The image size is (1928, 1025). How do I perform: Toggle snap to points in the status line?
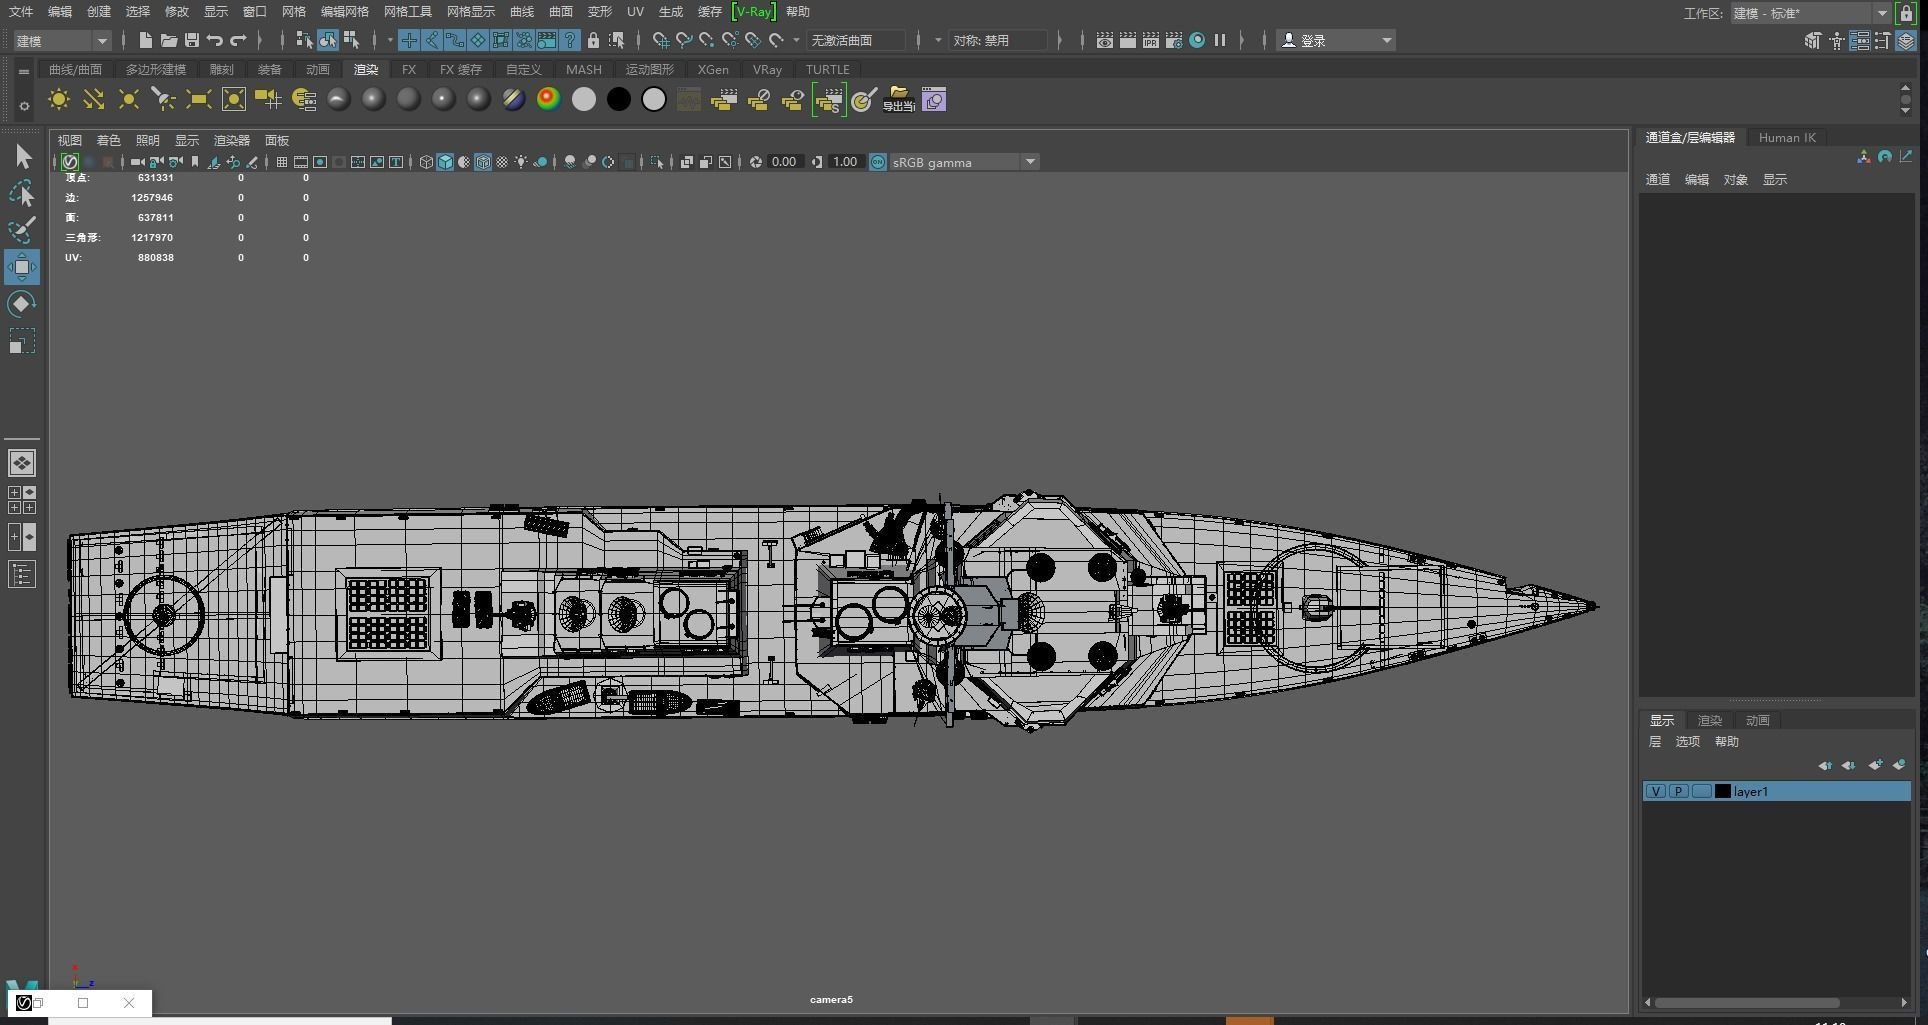click(707, 40)
